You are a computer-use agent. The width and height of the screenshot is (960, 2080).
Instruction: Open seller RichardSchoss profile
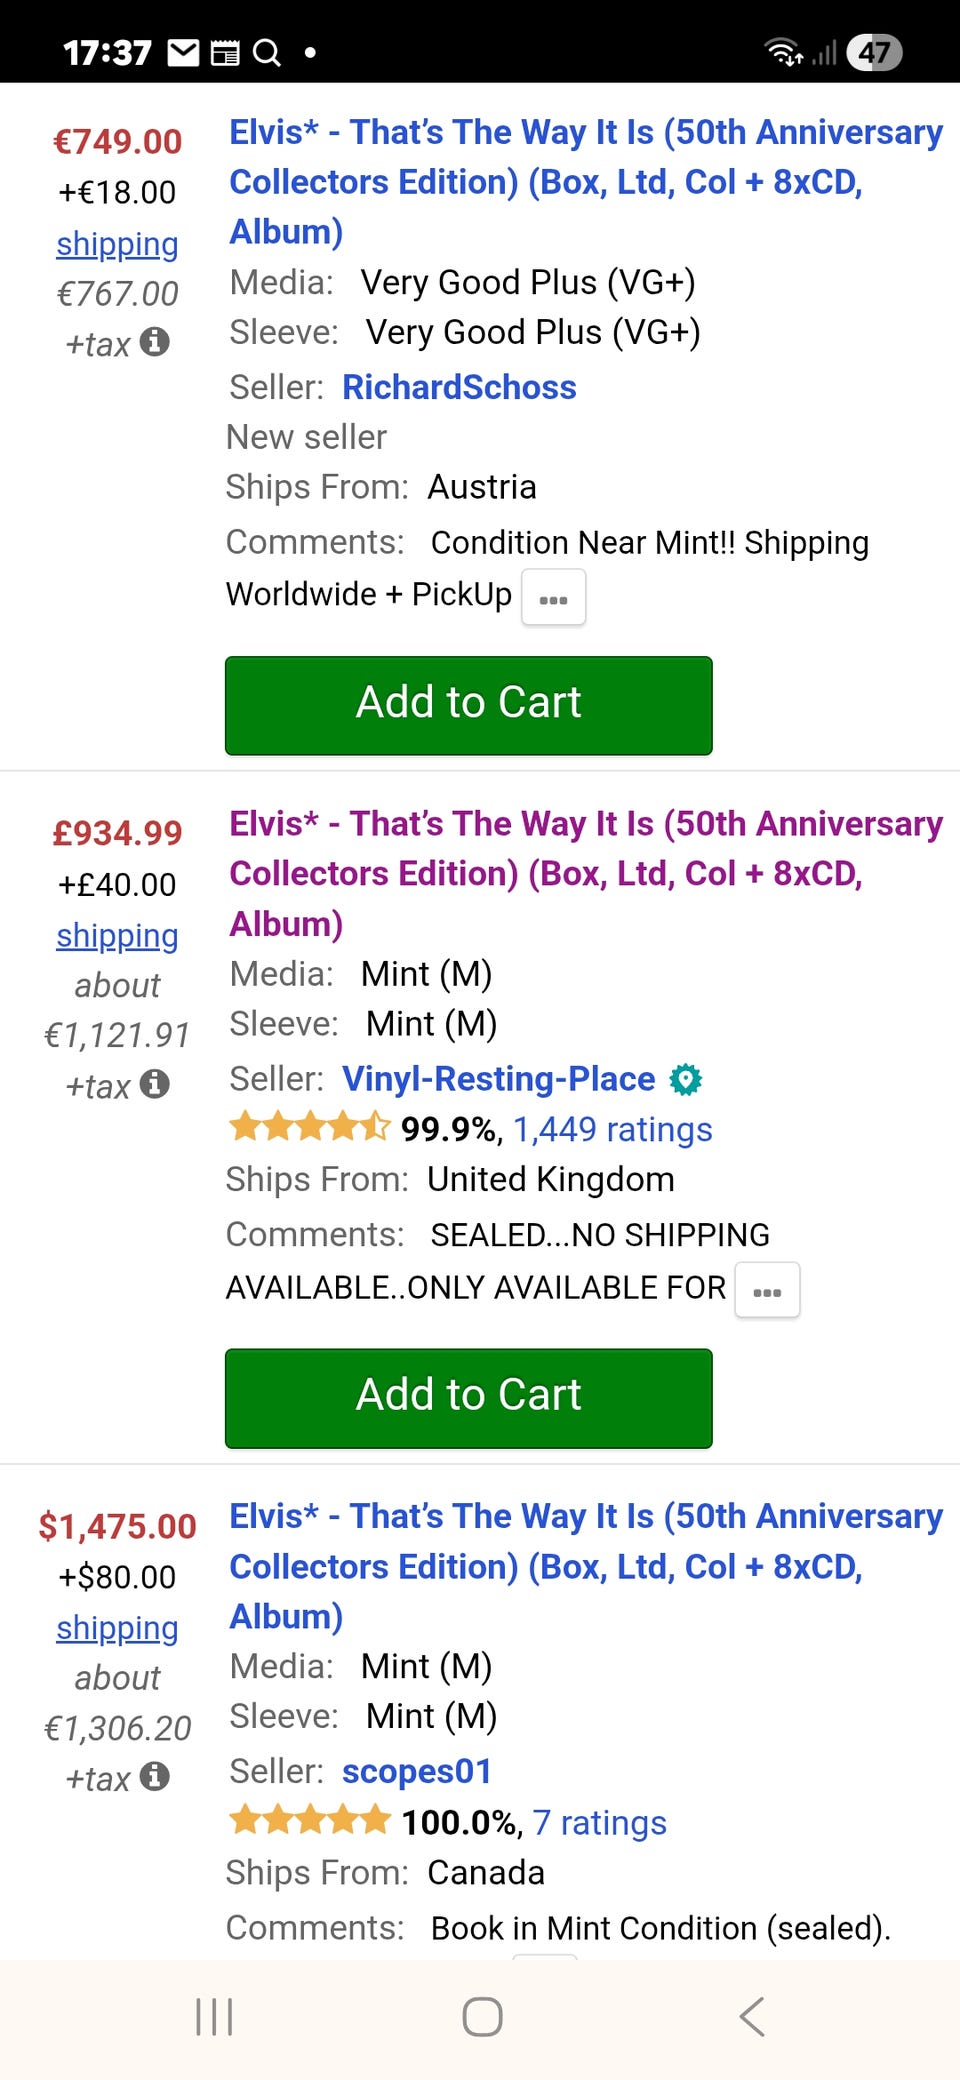click(x=459, y=387)
